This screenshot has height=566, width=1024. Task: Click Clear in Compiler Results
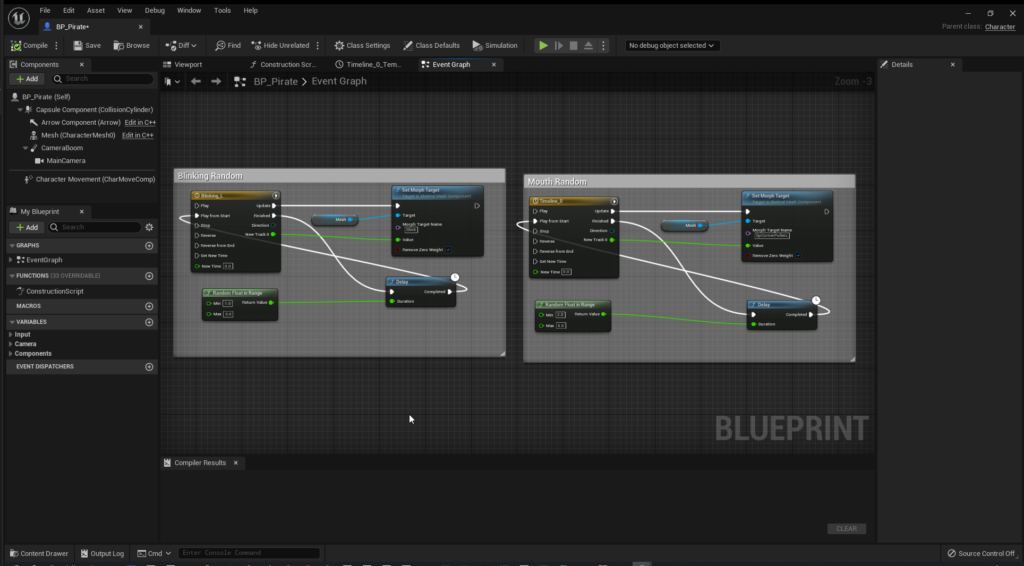pos(846,528)
